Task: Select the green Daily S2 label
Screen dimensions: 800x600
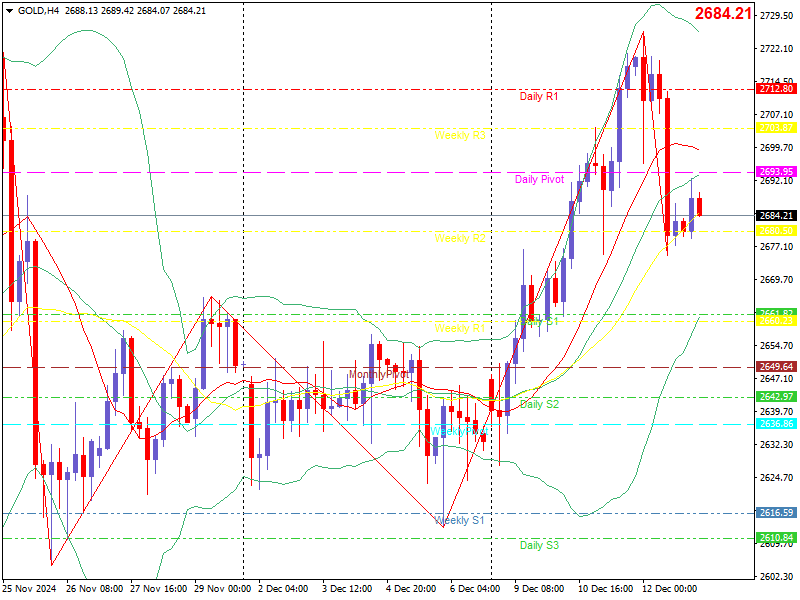Action: coord(539,404)
